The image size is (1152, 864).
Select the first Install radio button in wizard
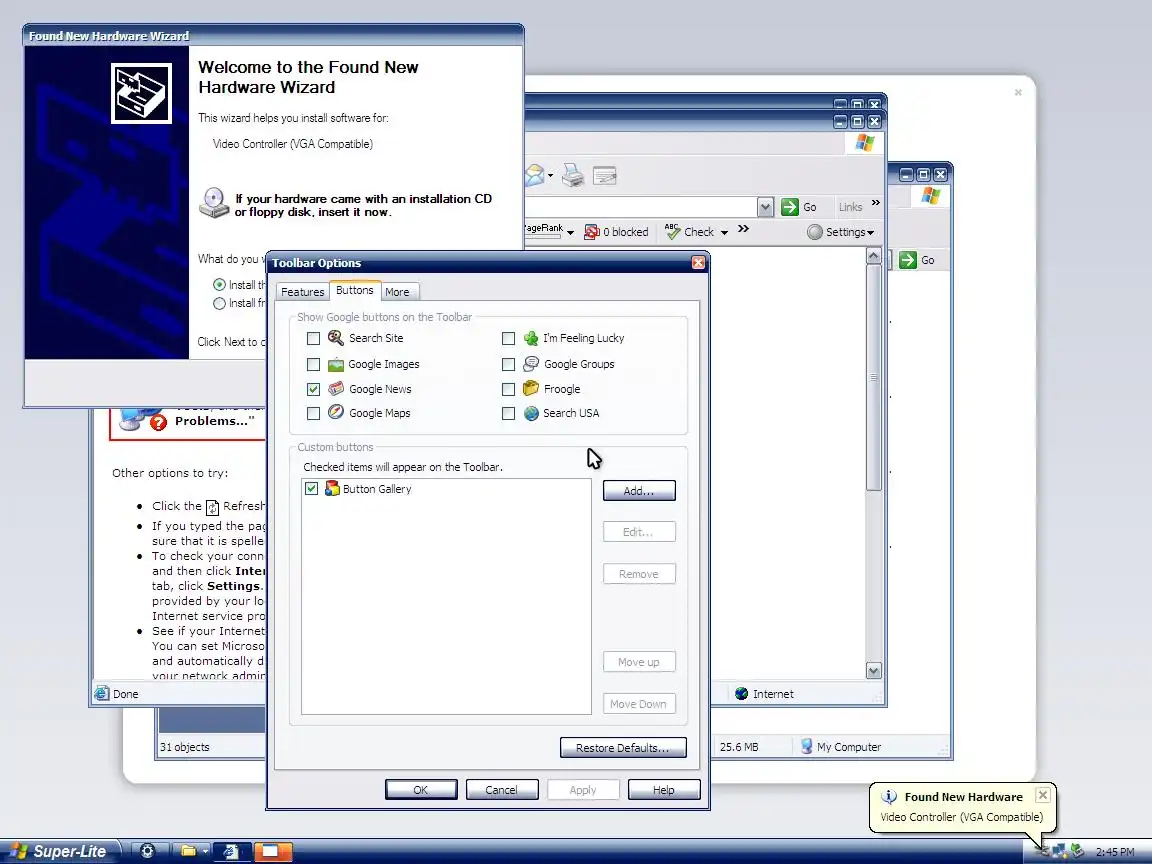[x=219, y=284]
